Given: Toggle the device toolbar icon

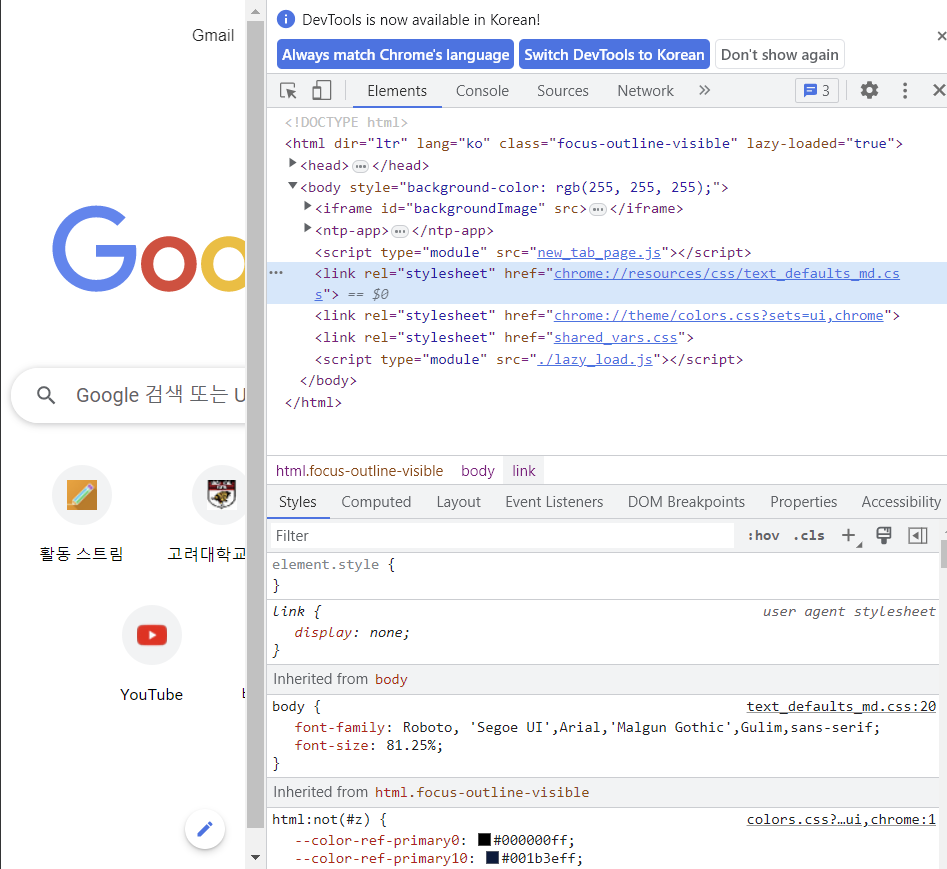Looking at the screenshot, I should coord(320,90).
